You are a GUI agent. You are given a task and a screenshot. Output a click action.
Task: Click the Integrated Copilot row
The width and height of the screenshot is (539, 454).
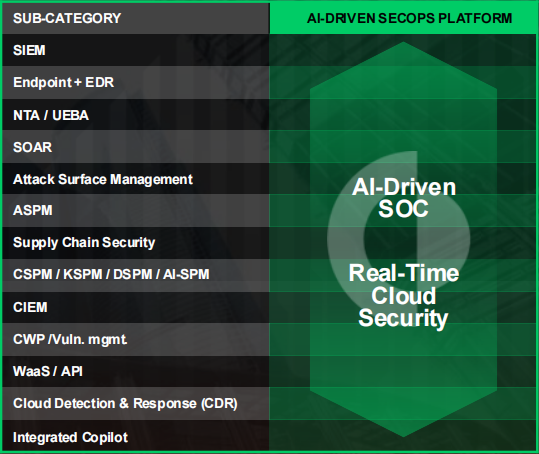coord(136,435)
